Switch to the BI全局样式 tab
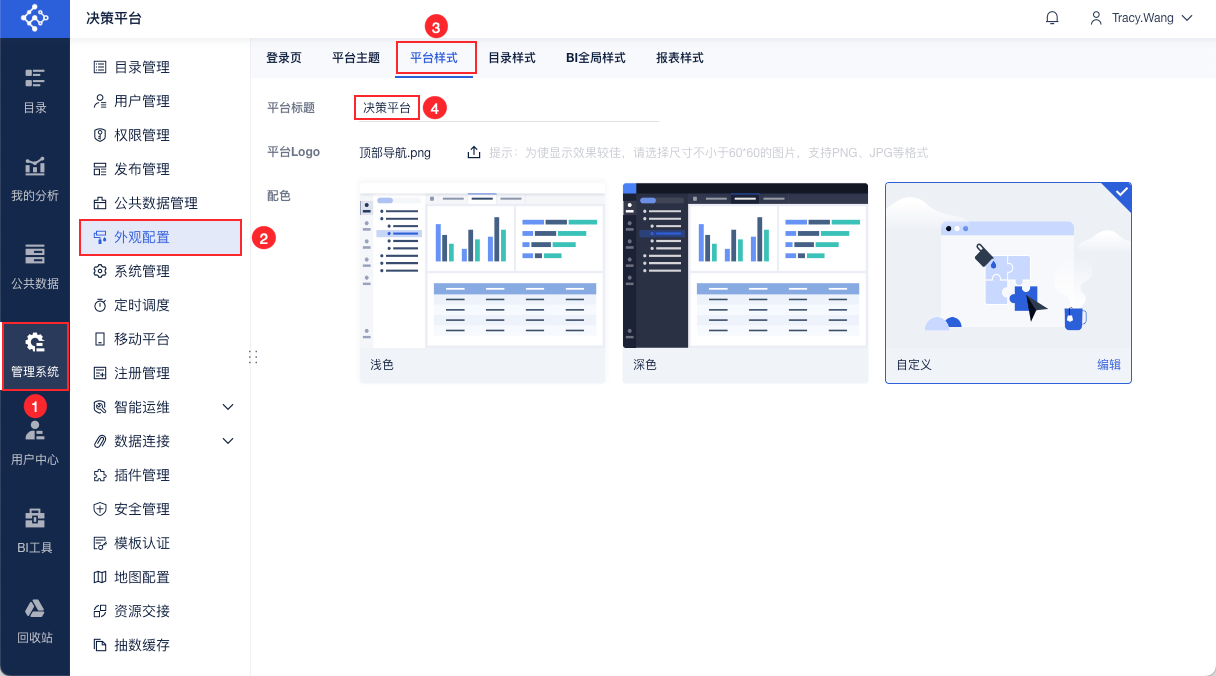1216x676 pixels. [x=596, y=58]
